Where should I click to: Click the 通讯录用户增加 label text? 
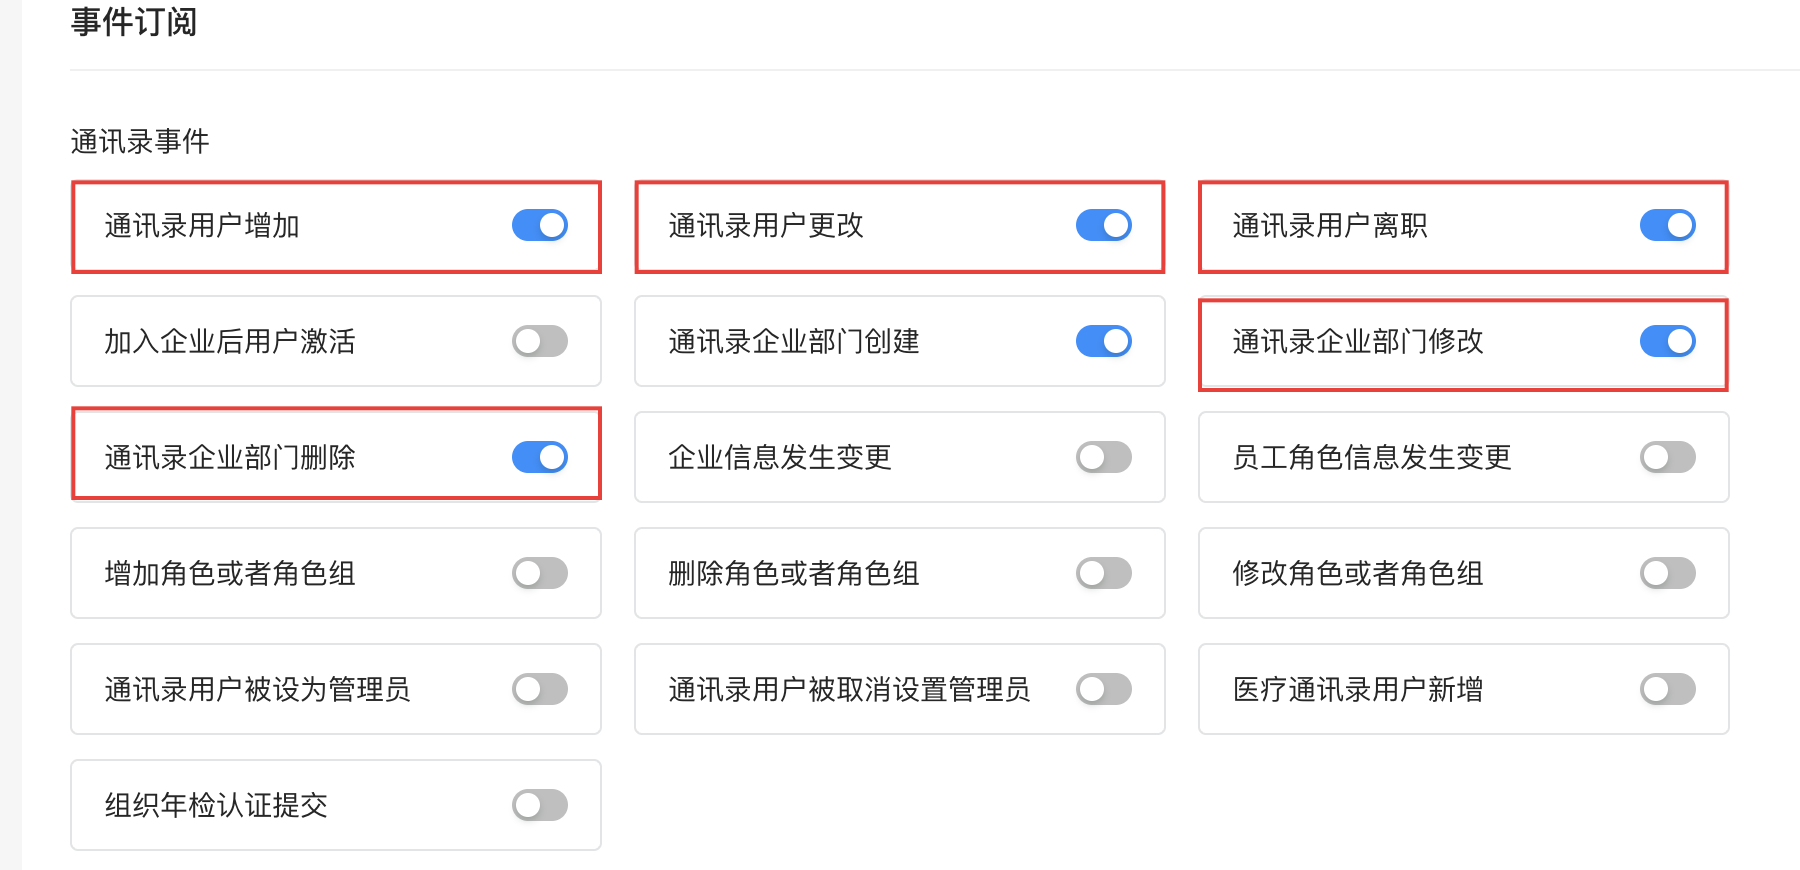click(202, 226)
